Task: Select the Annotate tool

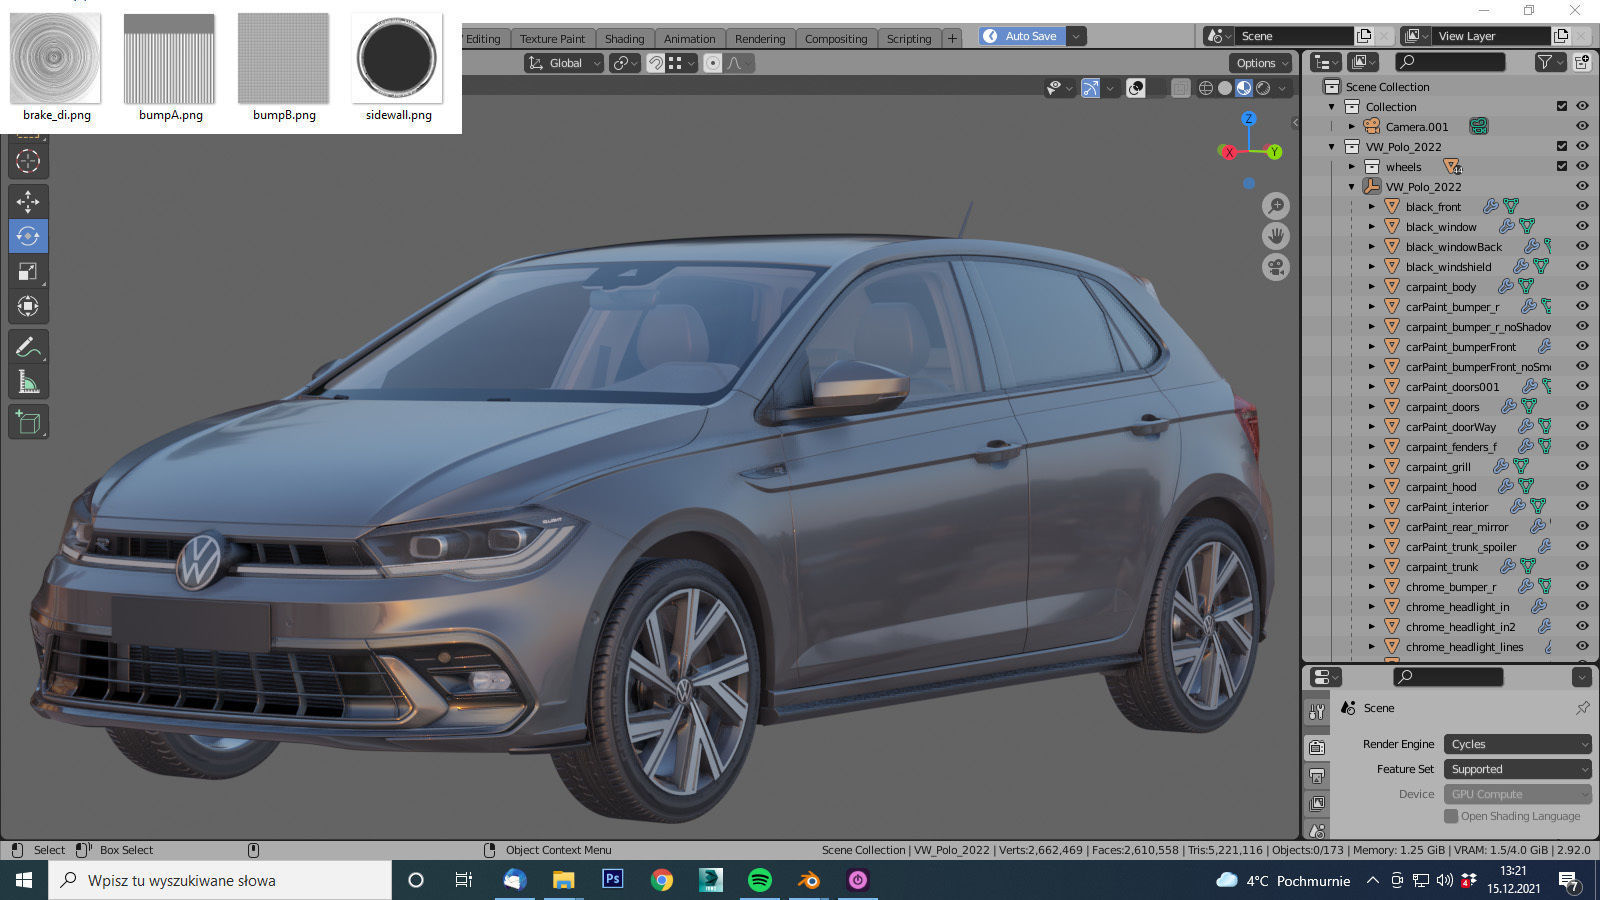Action: coord(28,347)
